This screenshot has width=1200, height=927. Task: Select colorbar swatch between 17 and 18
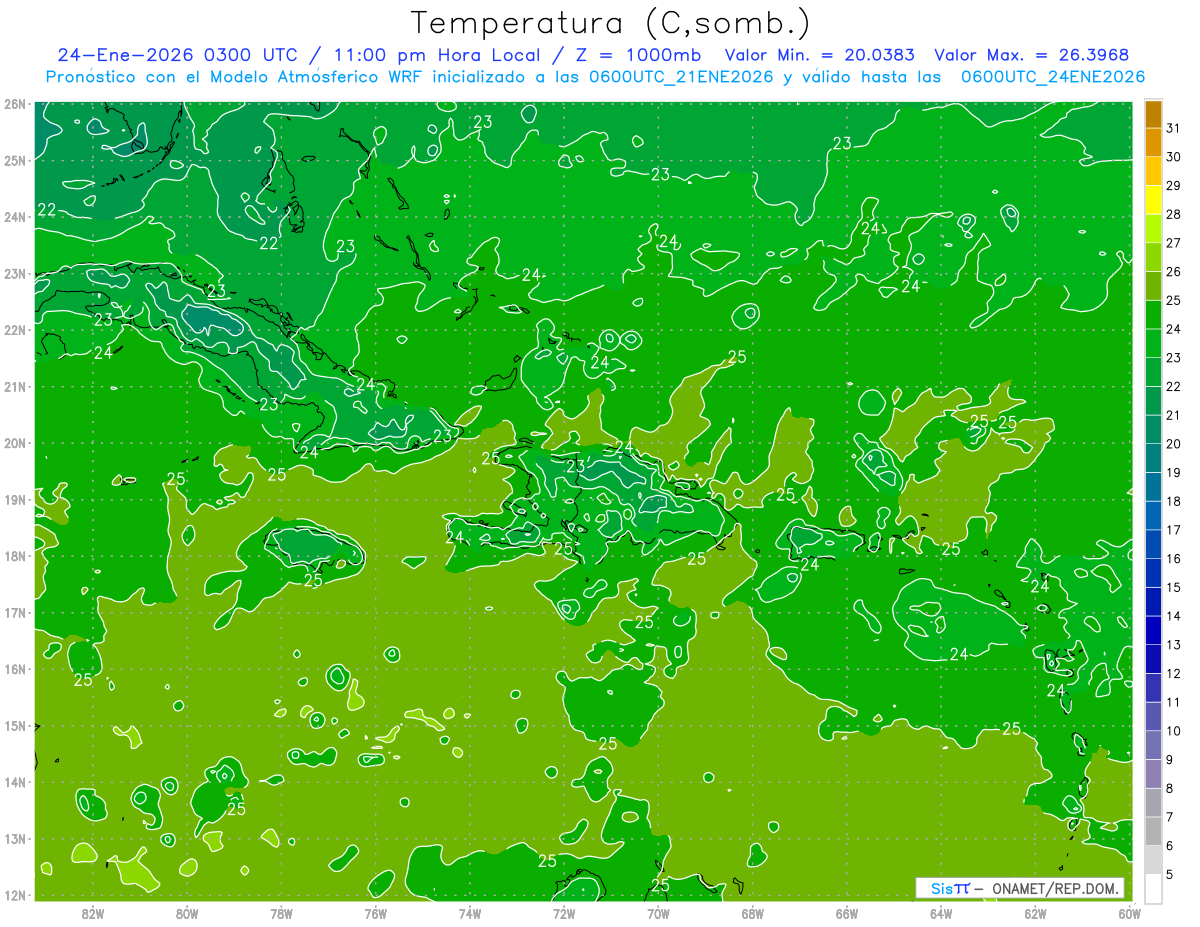tap(1153, 515)
